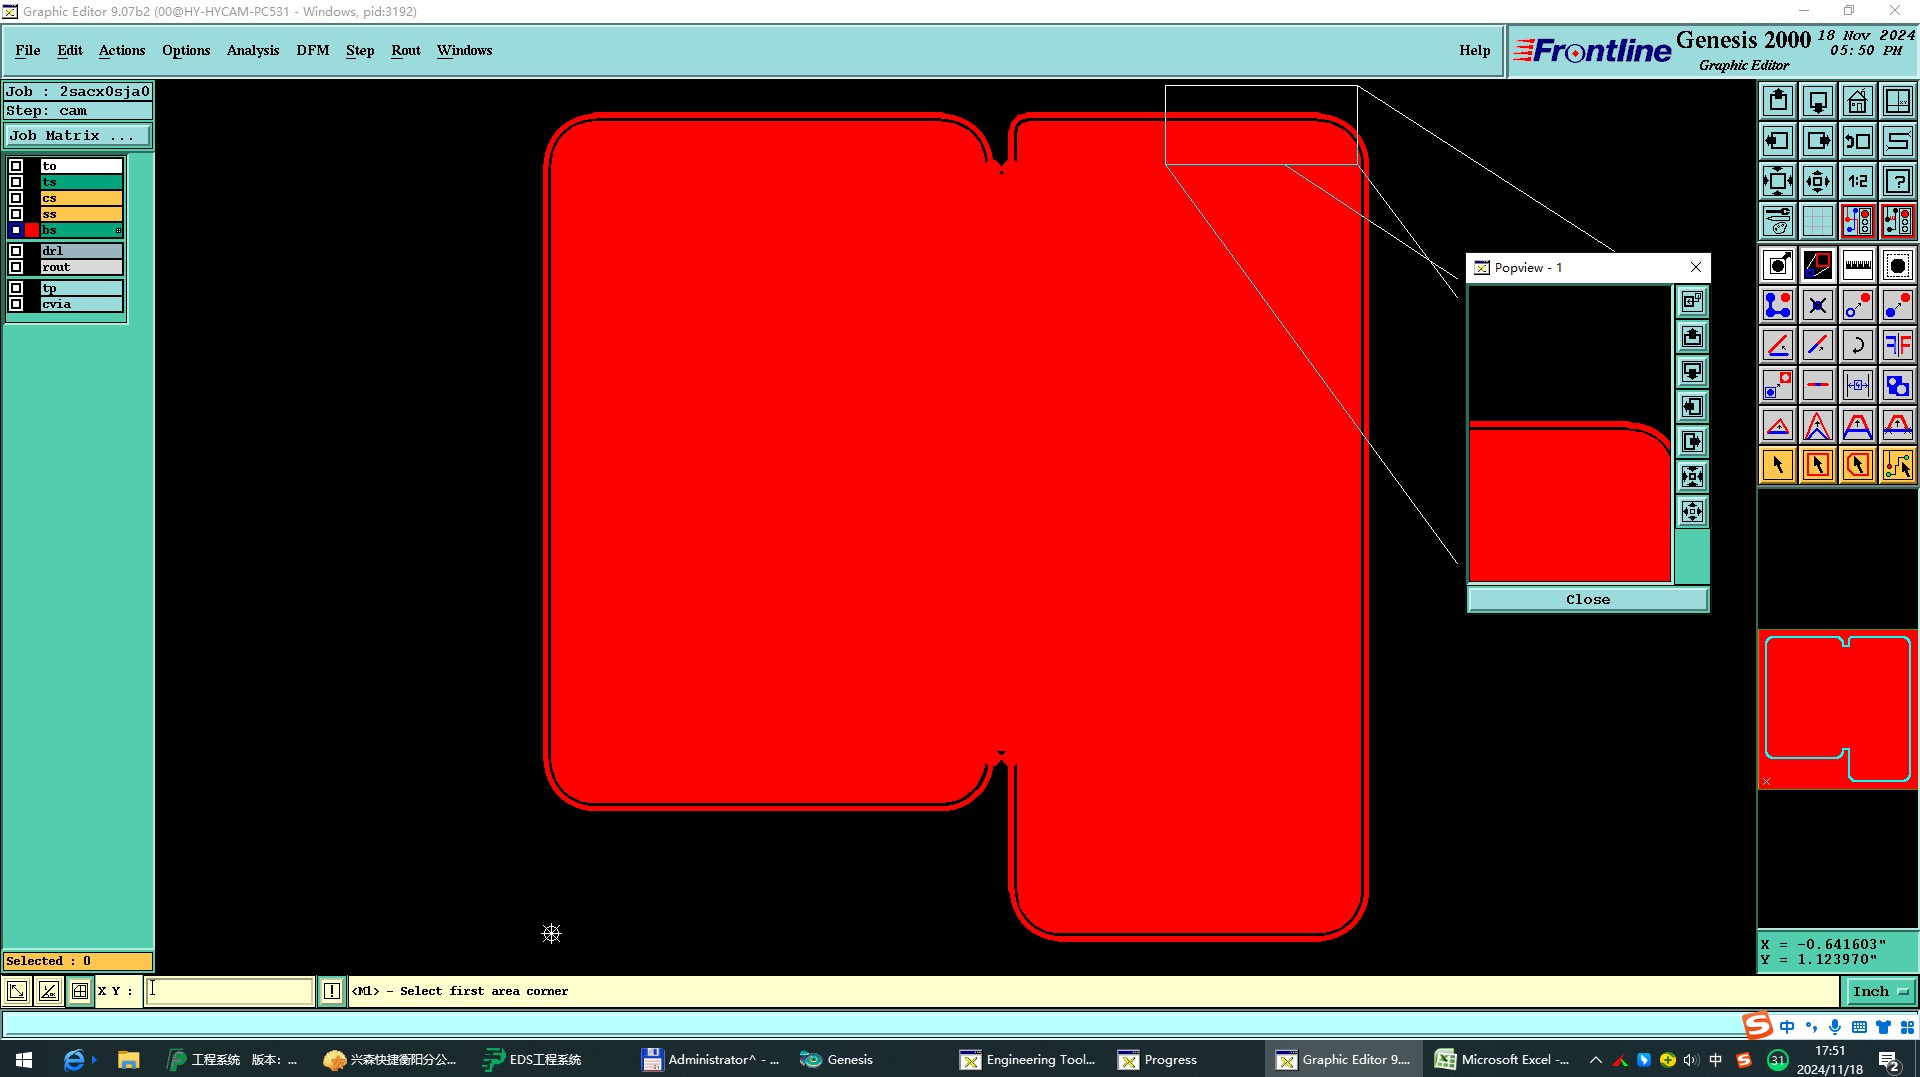Click the Windows Start button
The height and width of the screenshot is (1077, 1920).
click(24, 1060)
